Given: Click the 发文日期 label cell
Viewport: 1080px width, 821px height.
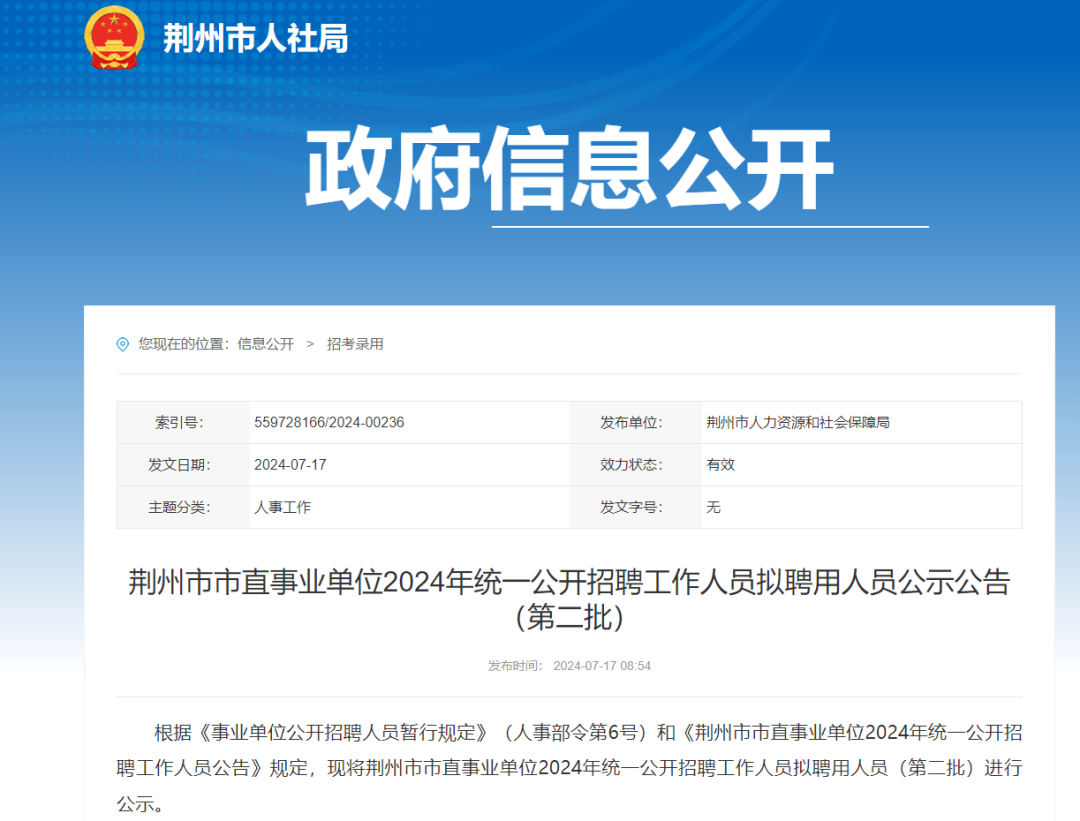Looking at the screenshot, I should (183, 465).
